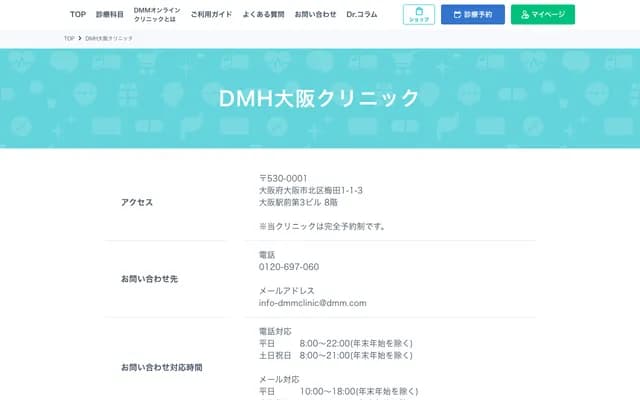Open ご利用ガイド in navigation
The width and height of the screenshot is (640, 400).
(211, 14)
